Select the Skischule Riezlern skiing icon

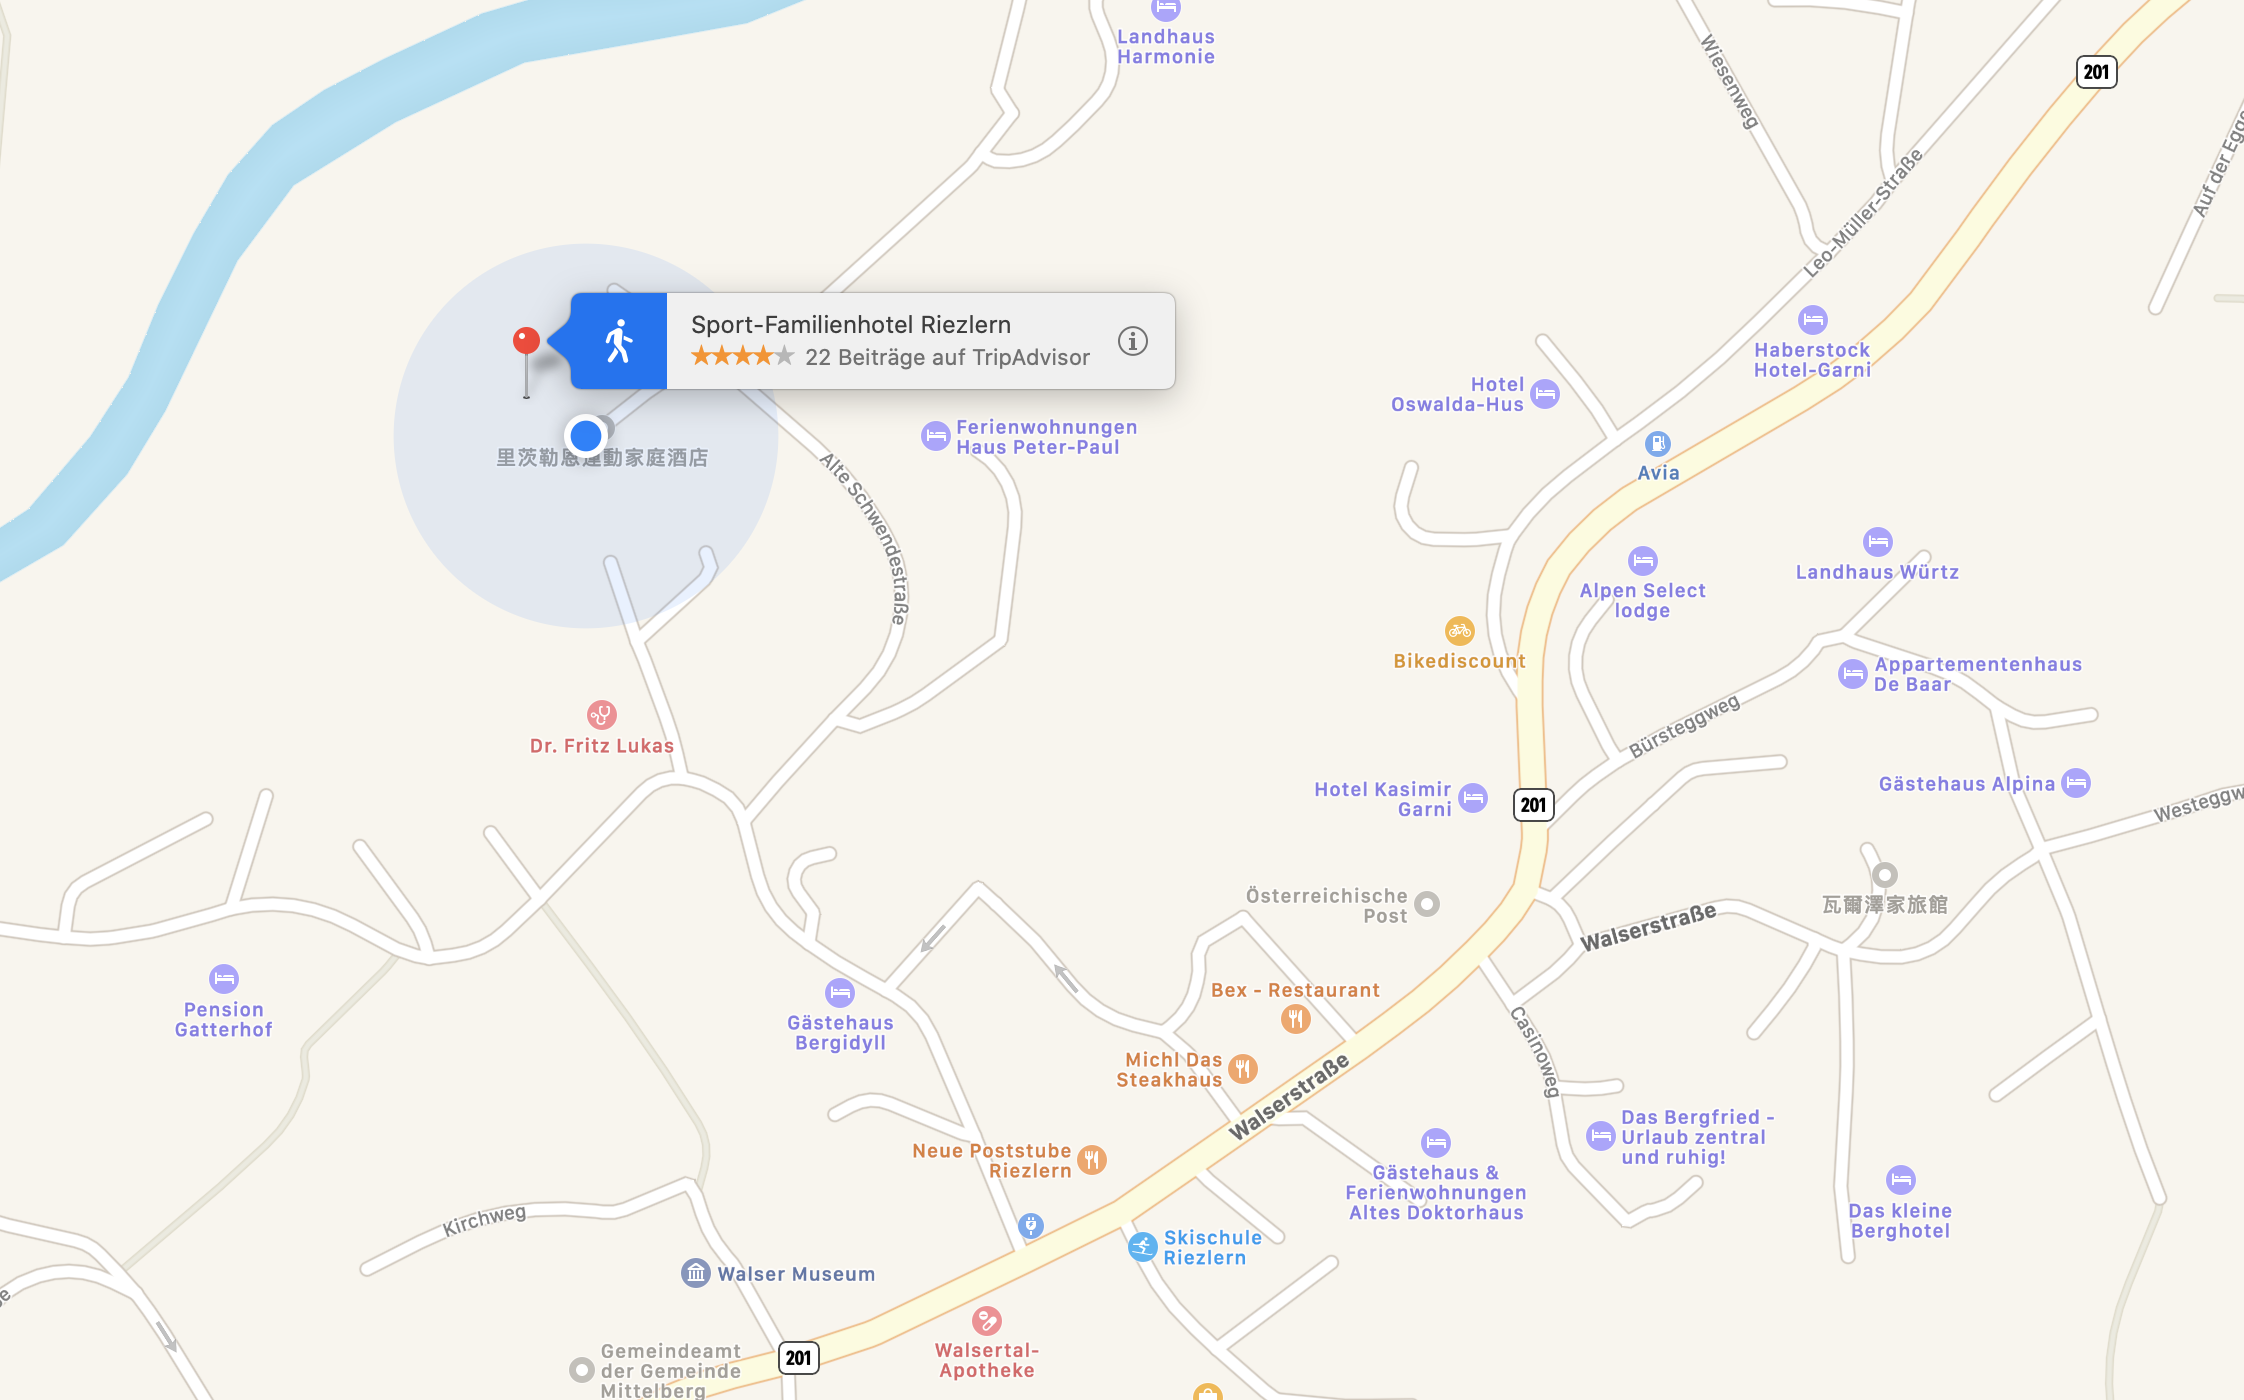coord(1142,1247)
